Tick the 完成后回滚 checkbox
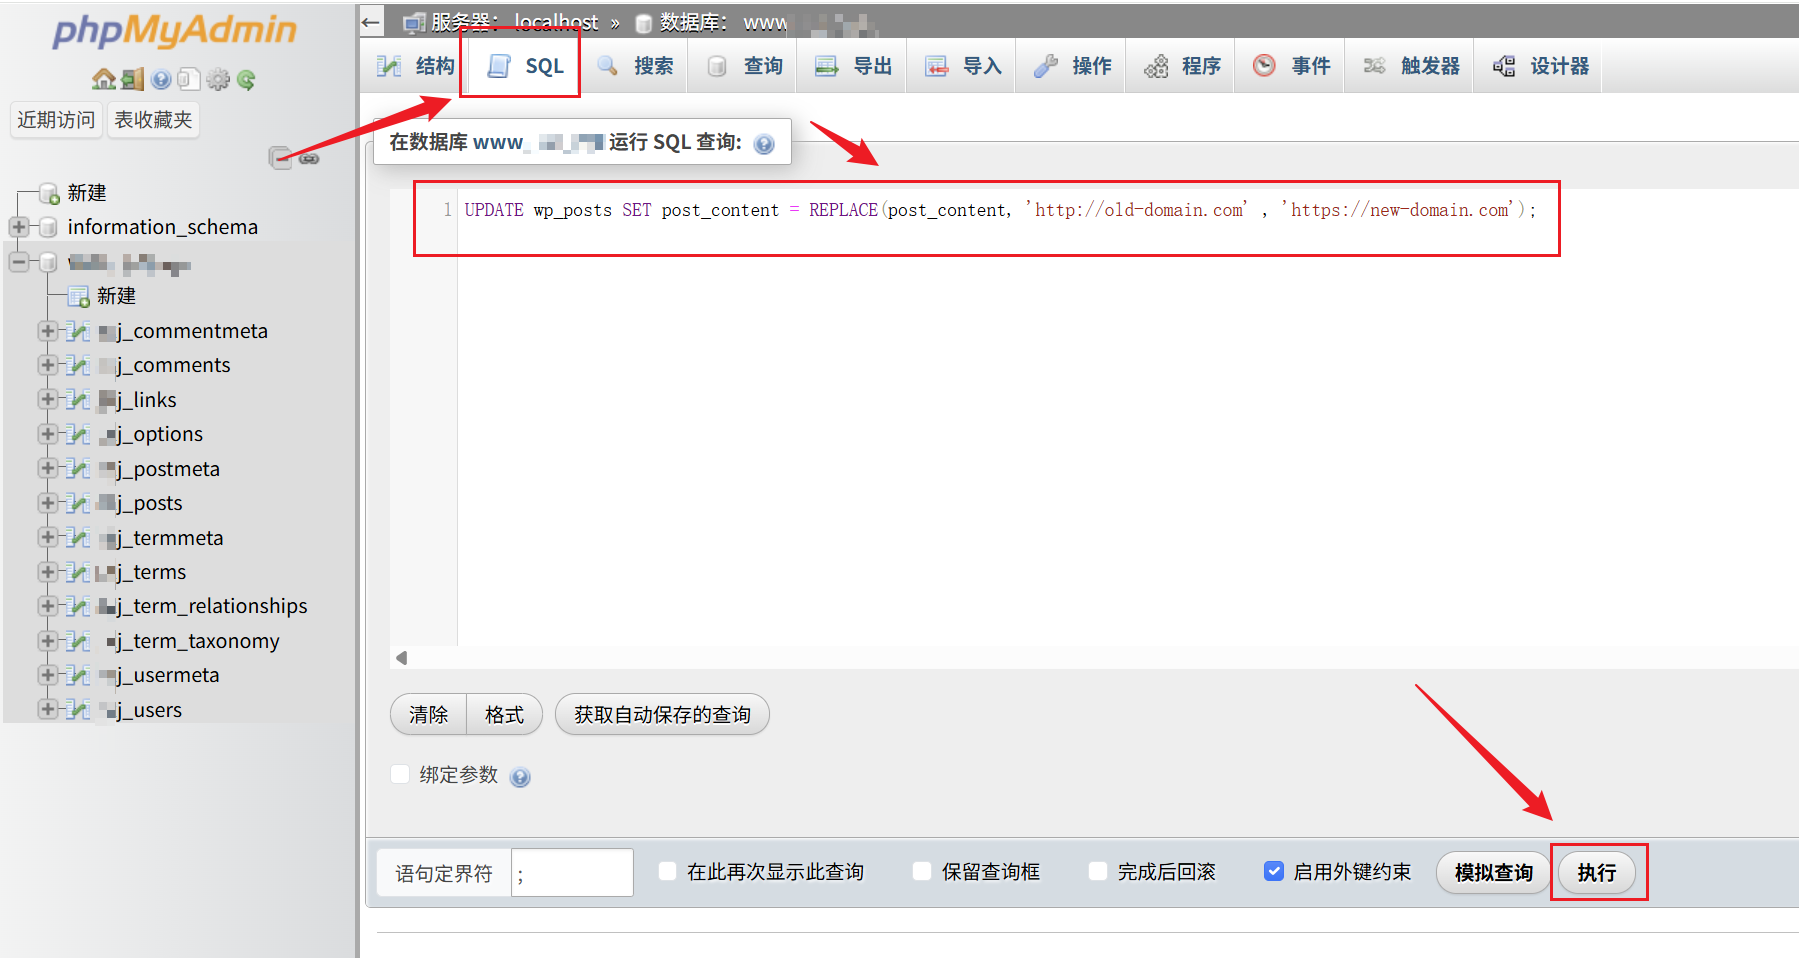This screenshot has width=1799, height=958. pyautogui.click(x=1098, y=871)
